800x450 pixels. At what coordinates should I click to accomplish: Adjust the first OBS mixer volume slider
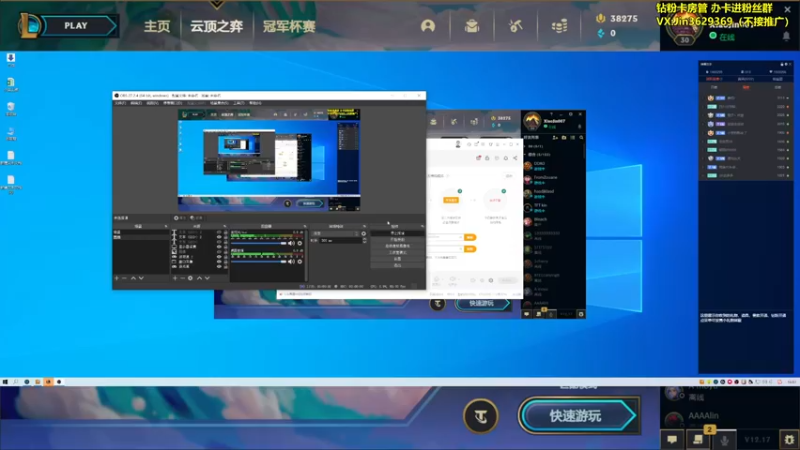259,243
